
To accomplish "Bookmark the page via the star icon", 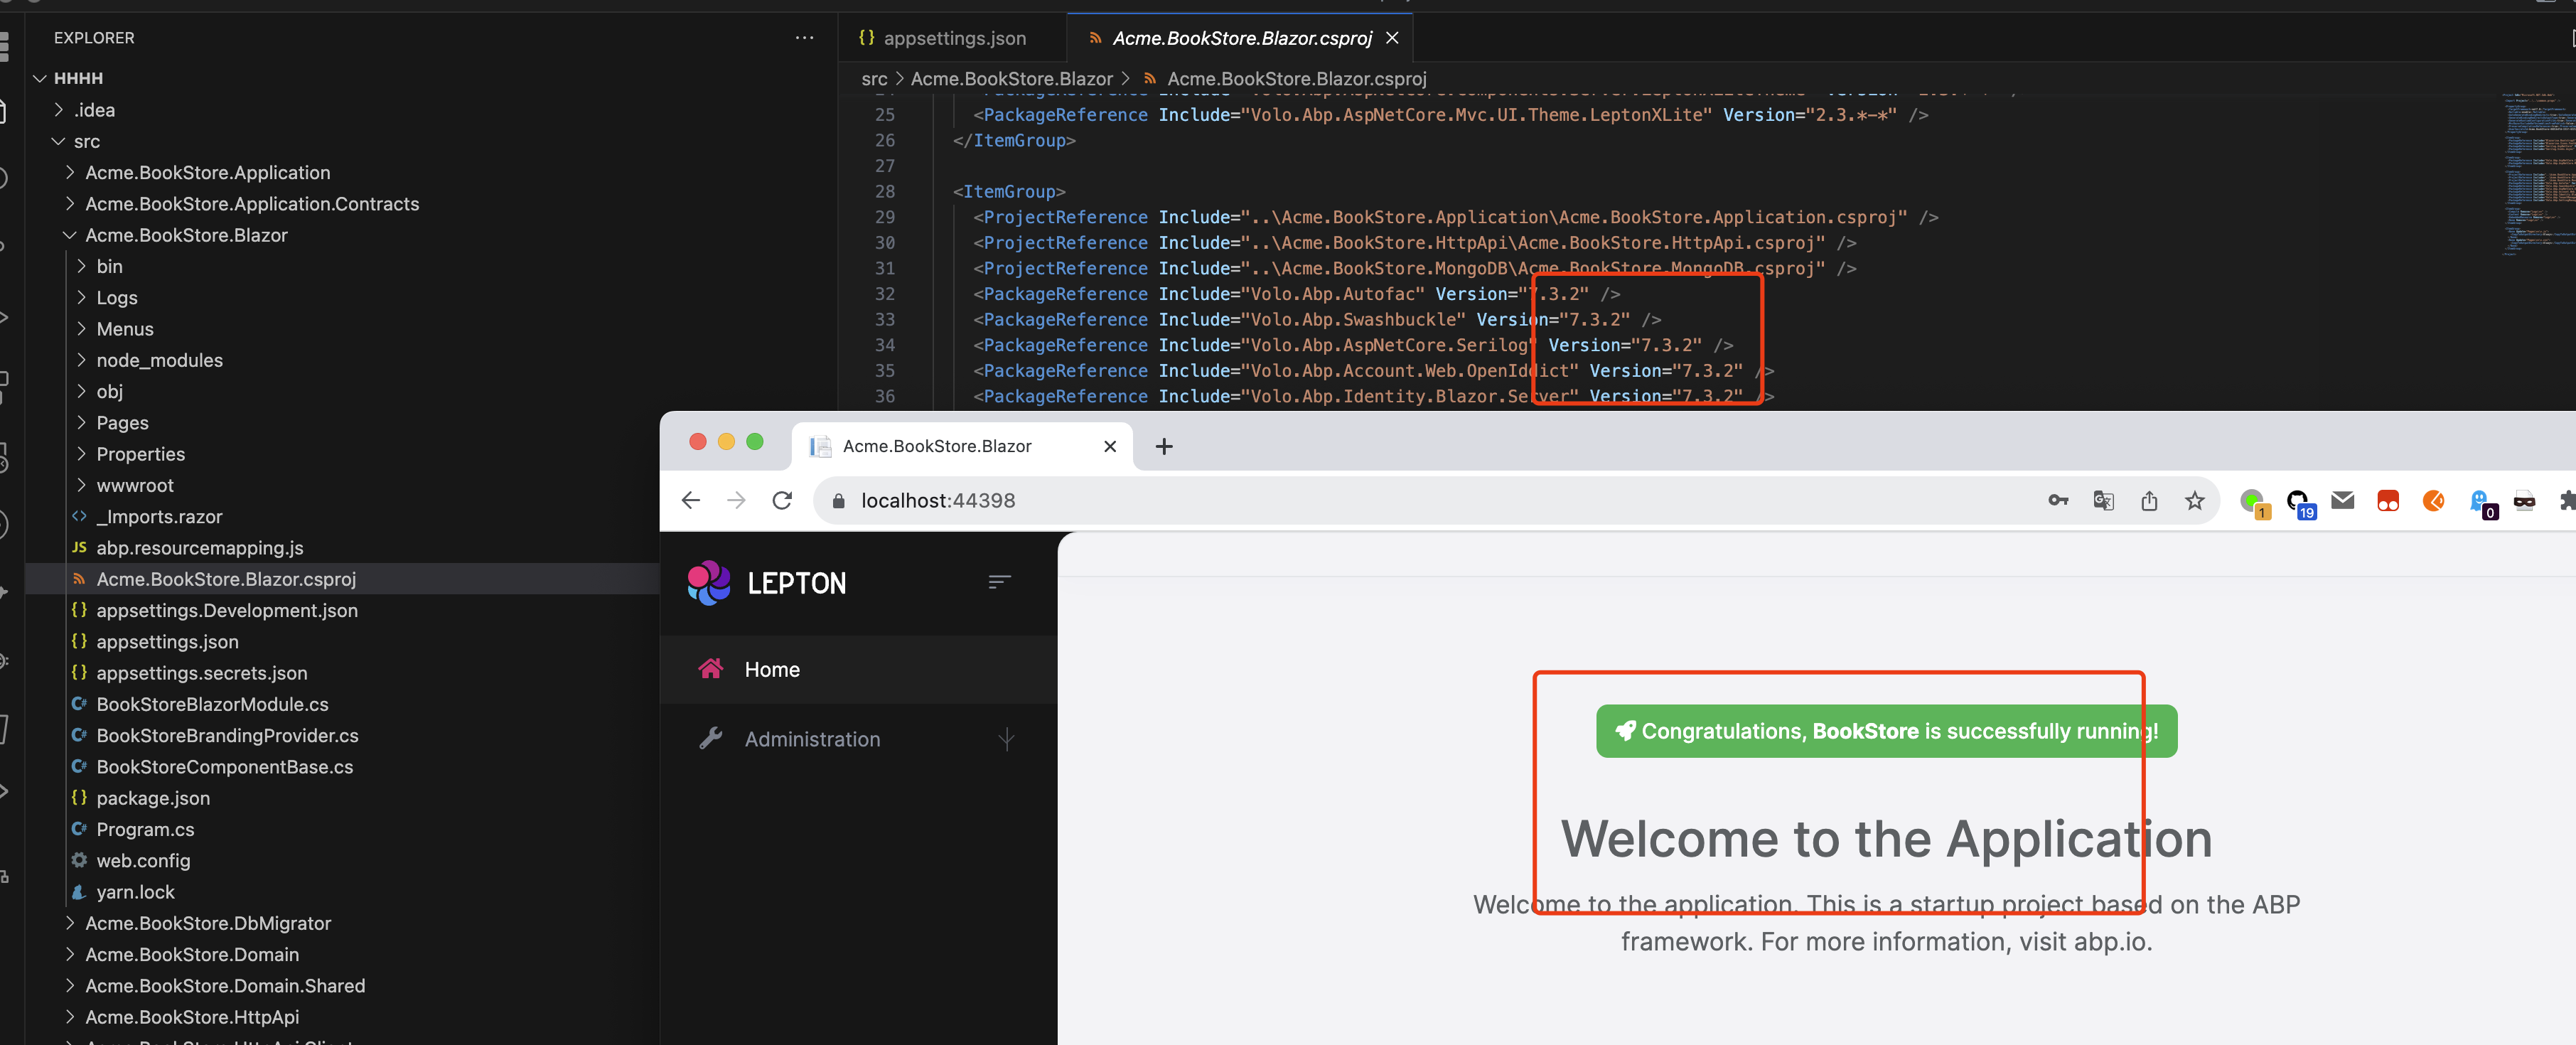I will (2195, 500).
